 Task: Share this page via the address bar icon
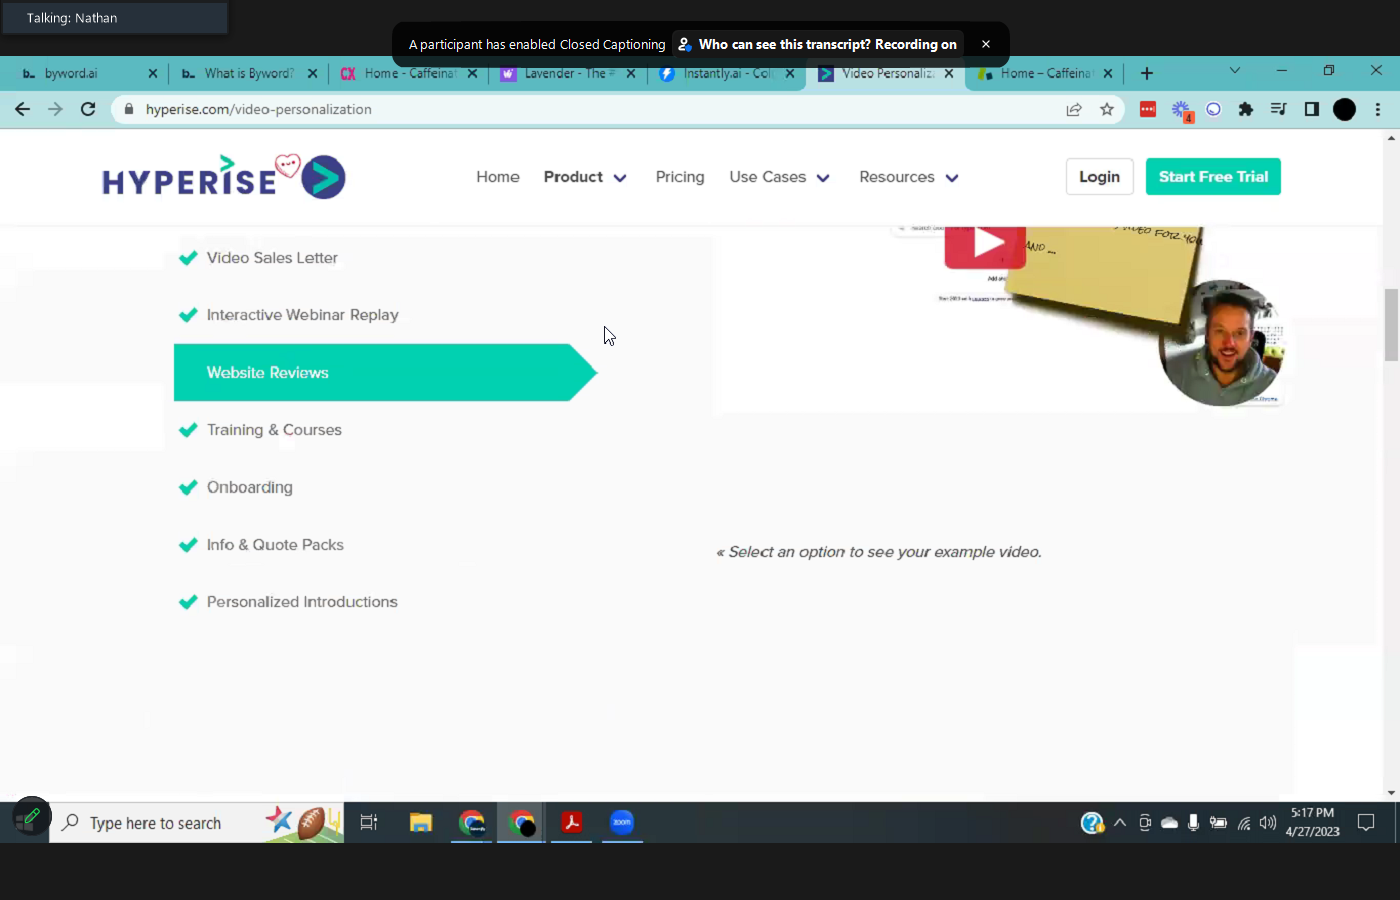[x=1074, y=109]
